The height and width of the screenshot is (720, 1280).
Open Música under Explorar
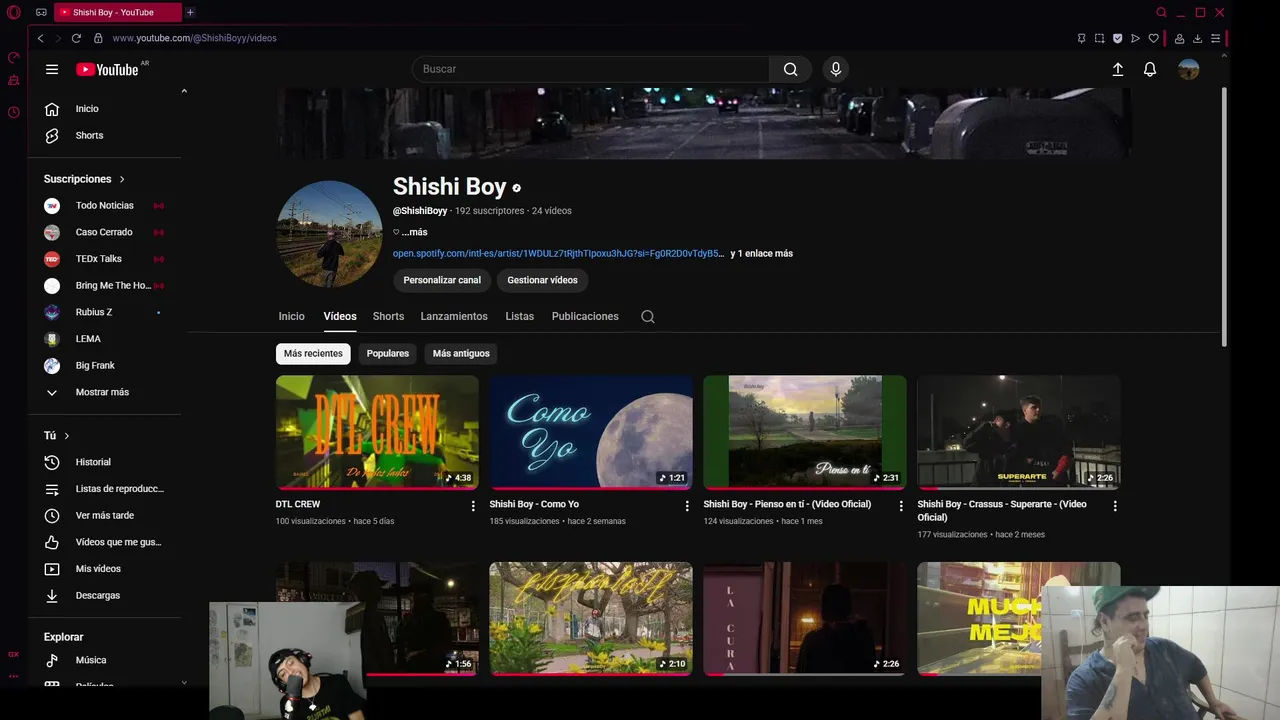click(x=104, y=660)
